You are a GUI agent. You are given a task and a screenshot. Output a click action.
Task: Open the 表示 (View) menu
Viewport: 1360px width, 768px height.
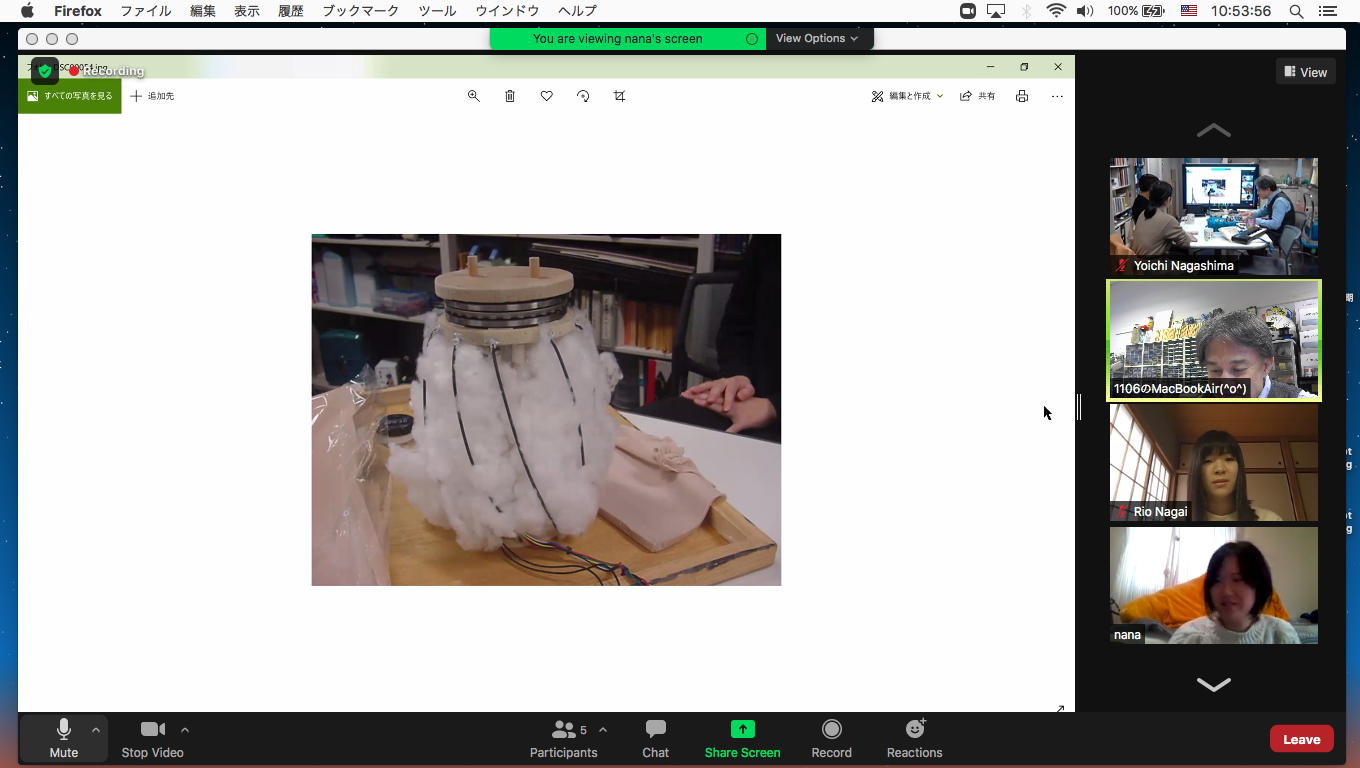[246, 11]
